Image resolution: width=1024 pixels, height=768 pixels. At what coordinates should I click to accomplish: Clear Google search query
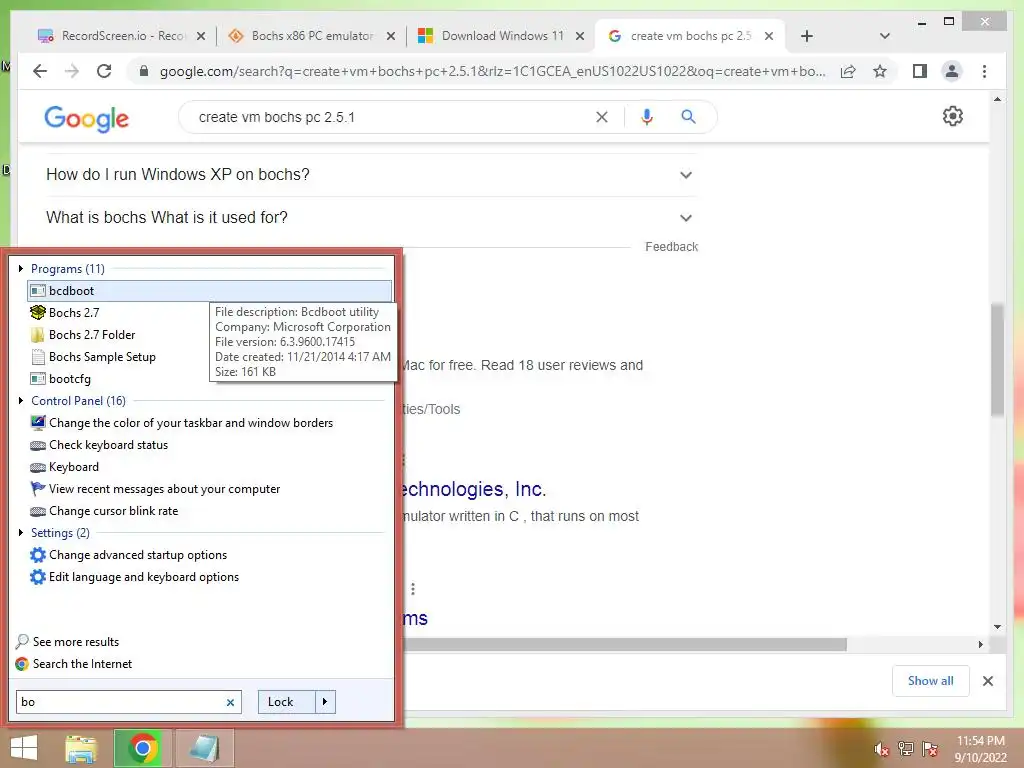(x=601, y=117)
